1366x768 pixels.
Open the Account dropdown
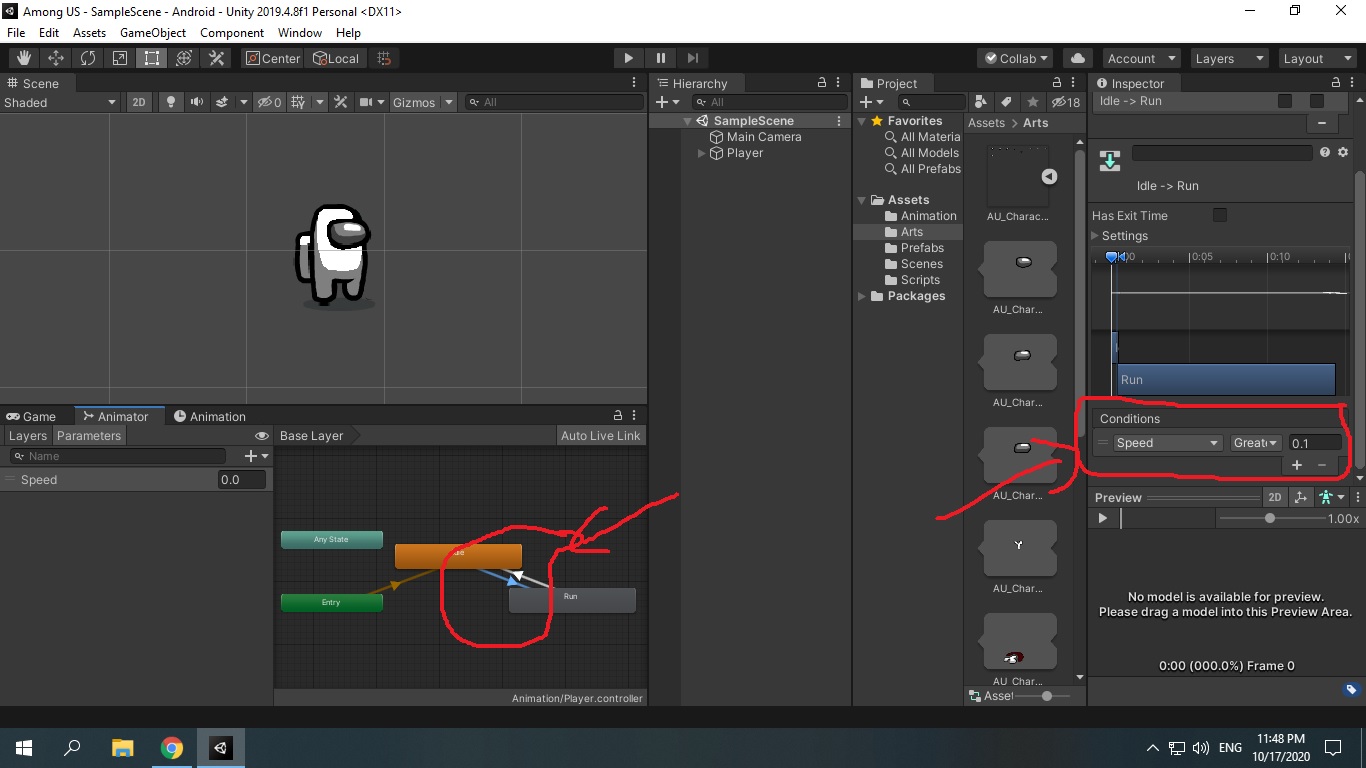click(1141, 58)
